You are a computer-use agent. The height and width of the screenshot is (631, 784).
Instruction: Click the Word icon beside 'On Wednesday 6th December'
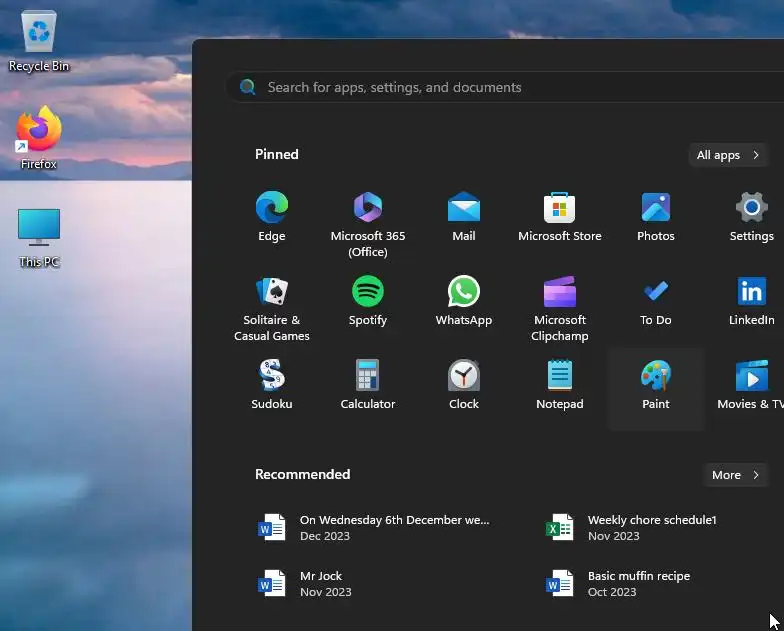pos(272,528)
